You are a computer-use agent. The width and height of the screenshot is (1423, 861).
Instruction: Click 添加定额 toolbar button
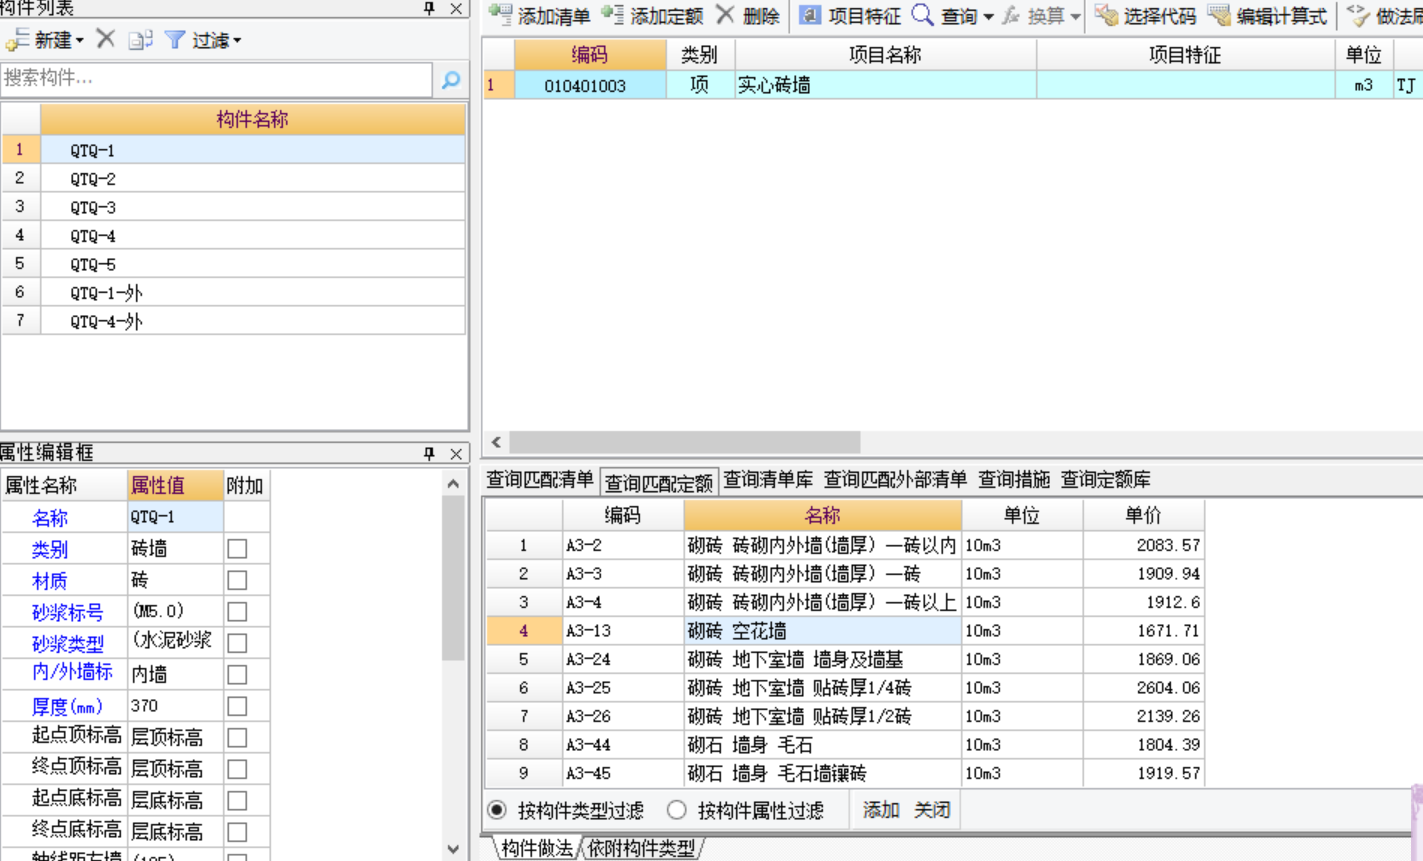tap(652, 16)
